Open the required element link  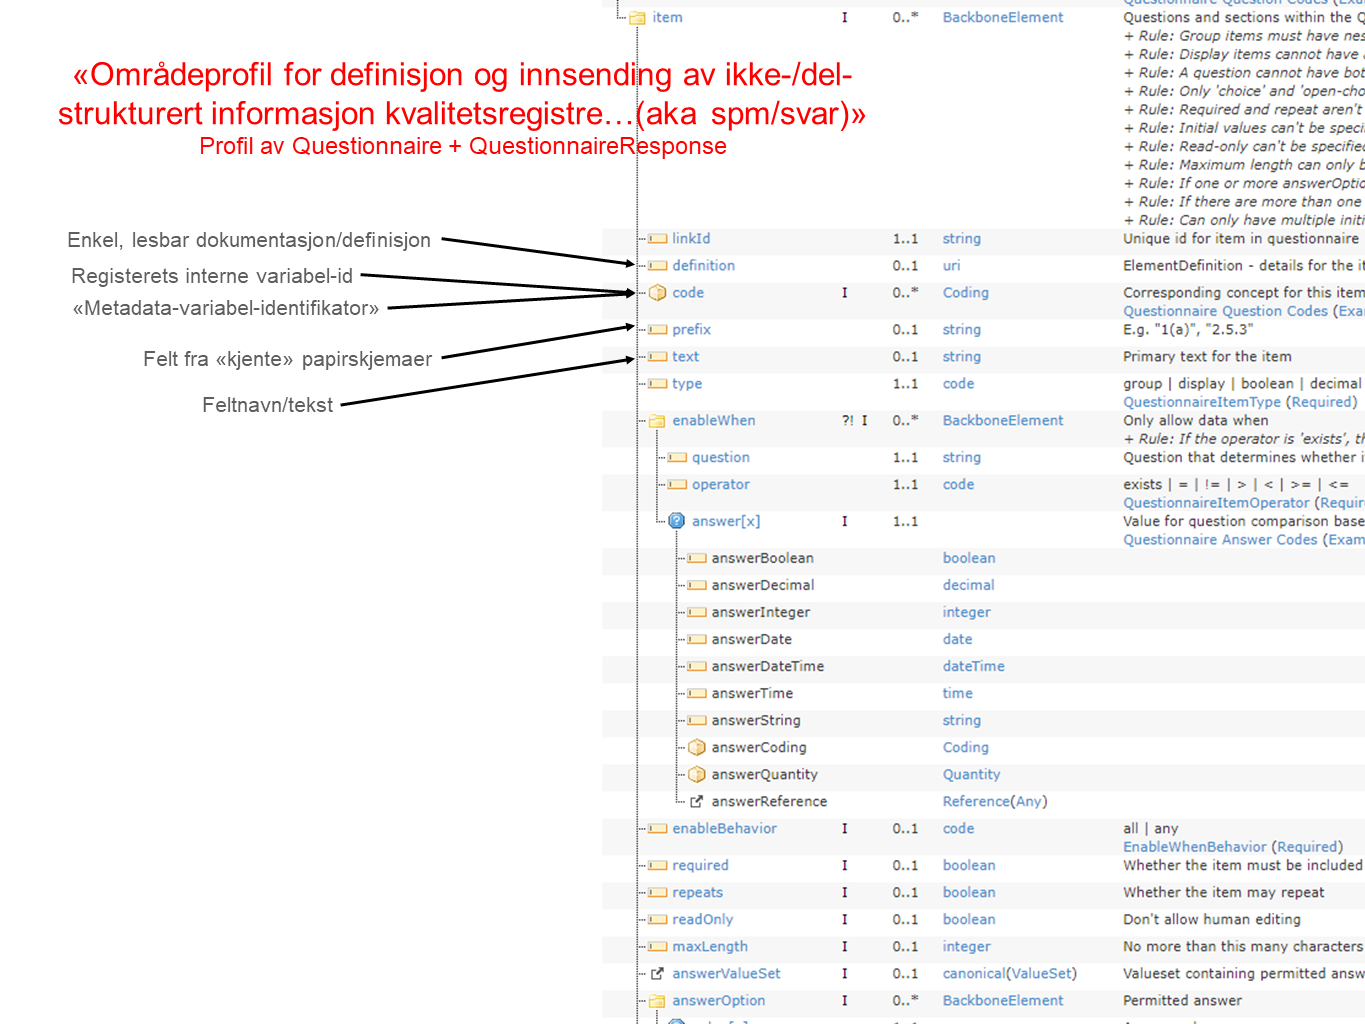tap(700, 866)
